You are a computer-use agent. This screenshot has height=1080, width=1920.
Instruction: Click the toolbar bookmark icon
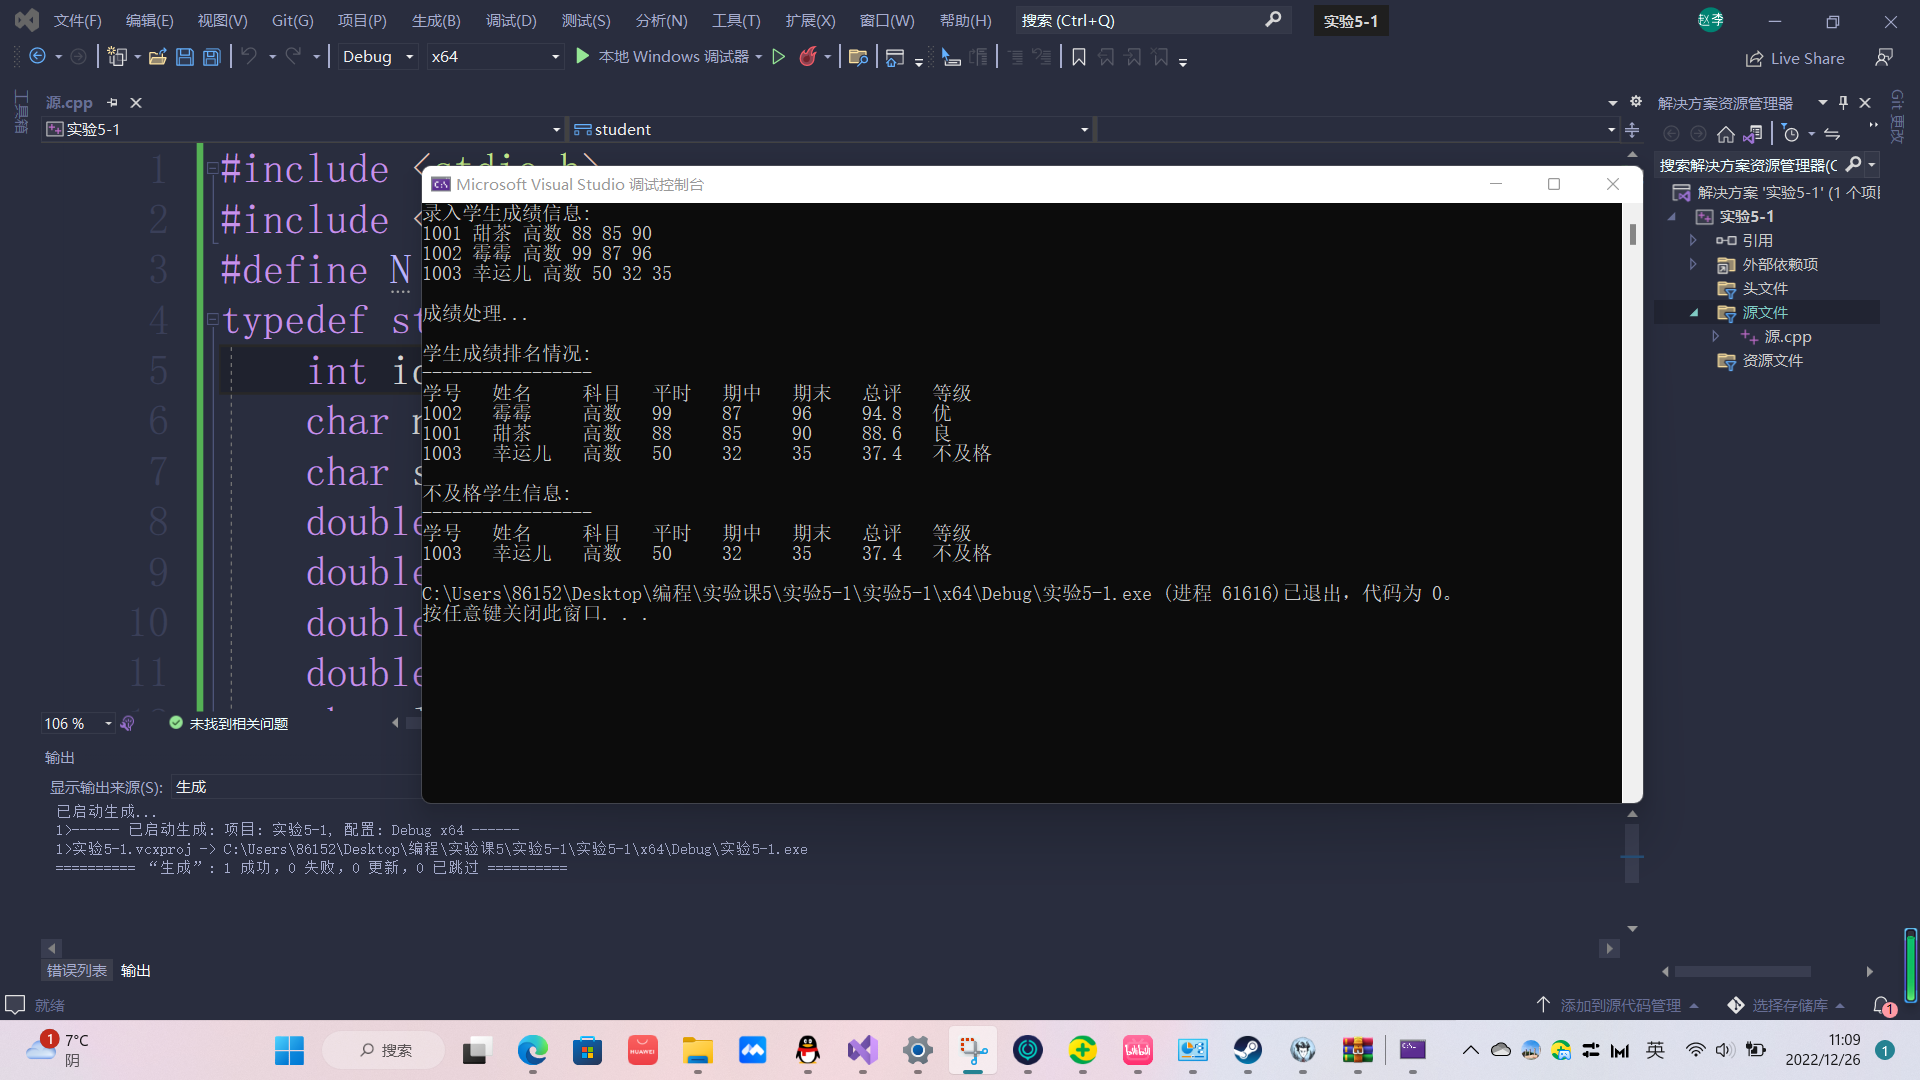click(x=1079, y=57)
